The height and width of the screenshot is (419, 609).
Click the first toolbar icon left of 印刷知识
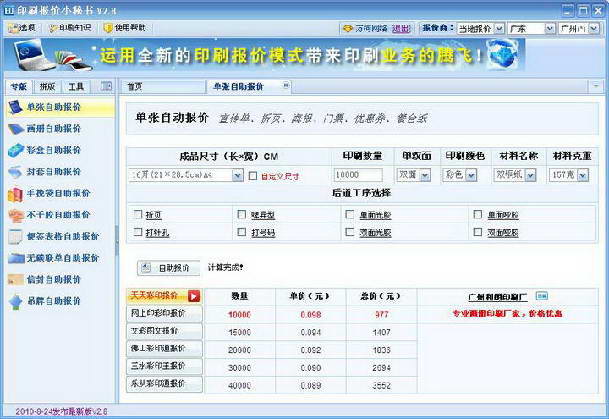coord(13,28)
